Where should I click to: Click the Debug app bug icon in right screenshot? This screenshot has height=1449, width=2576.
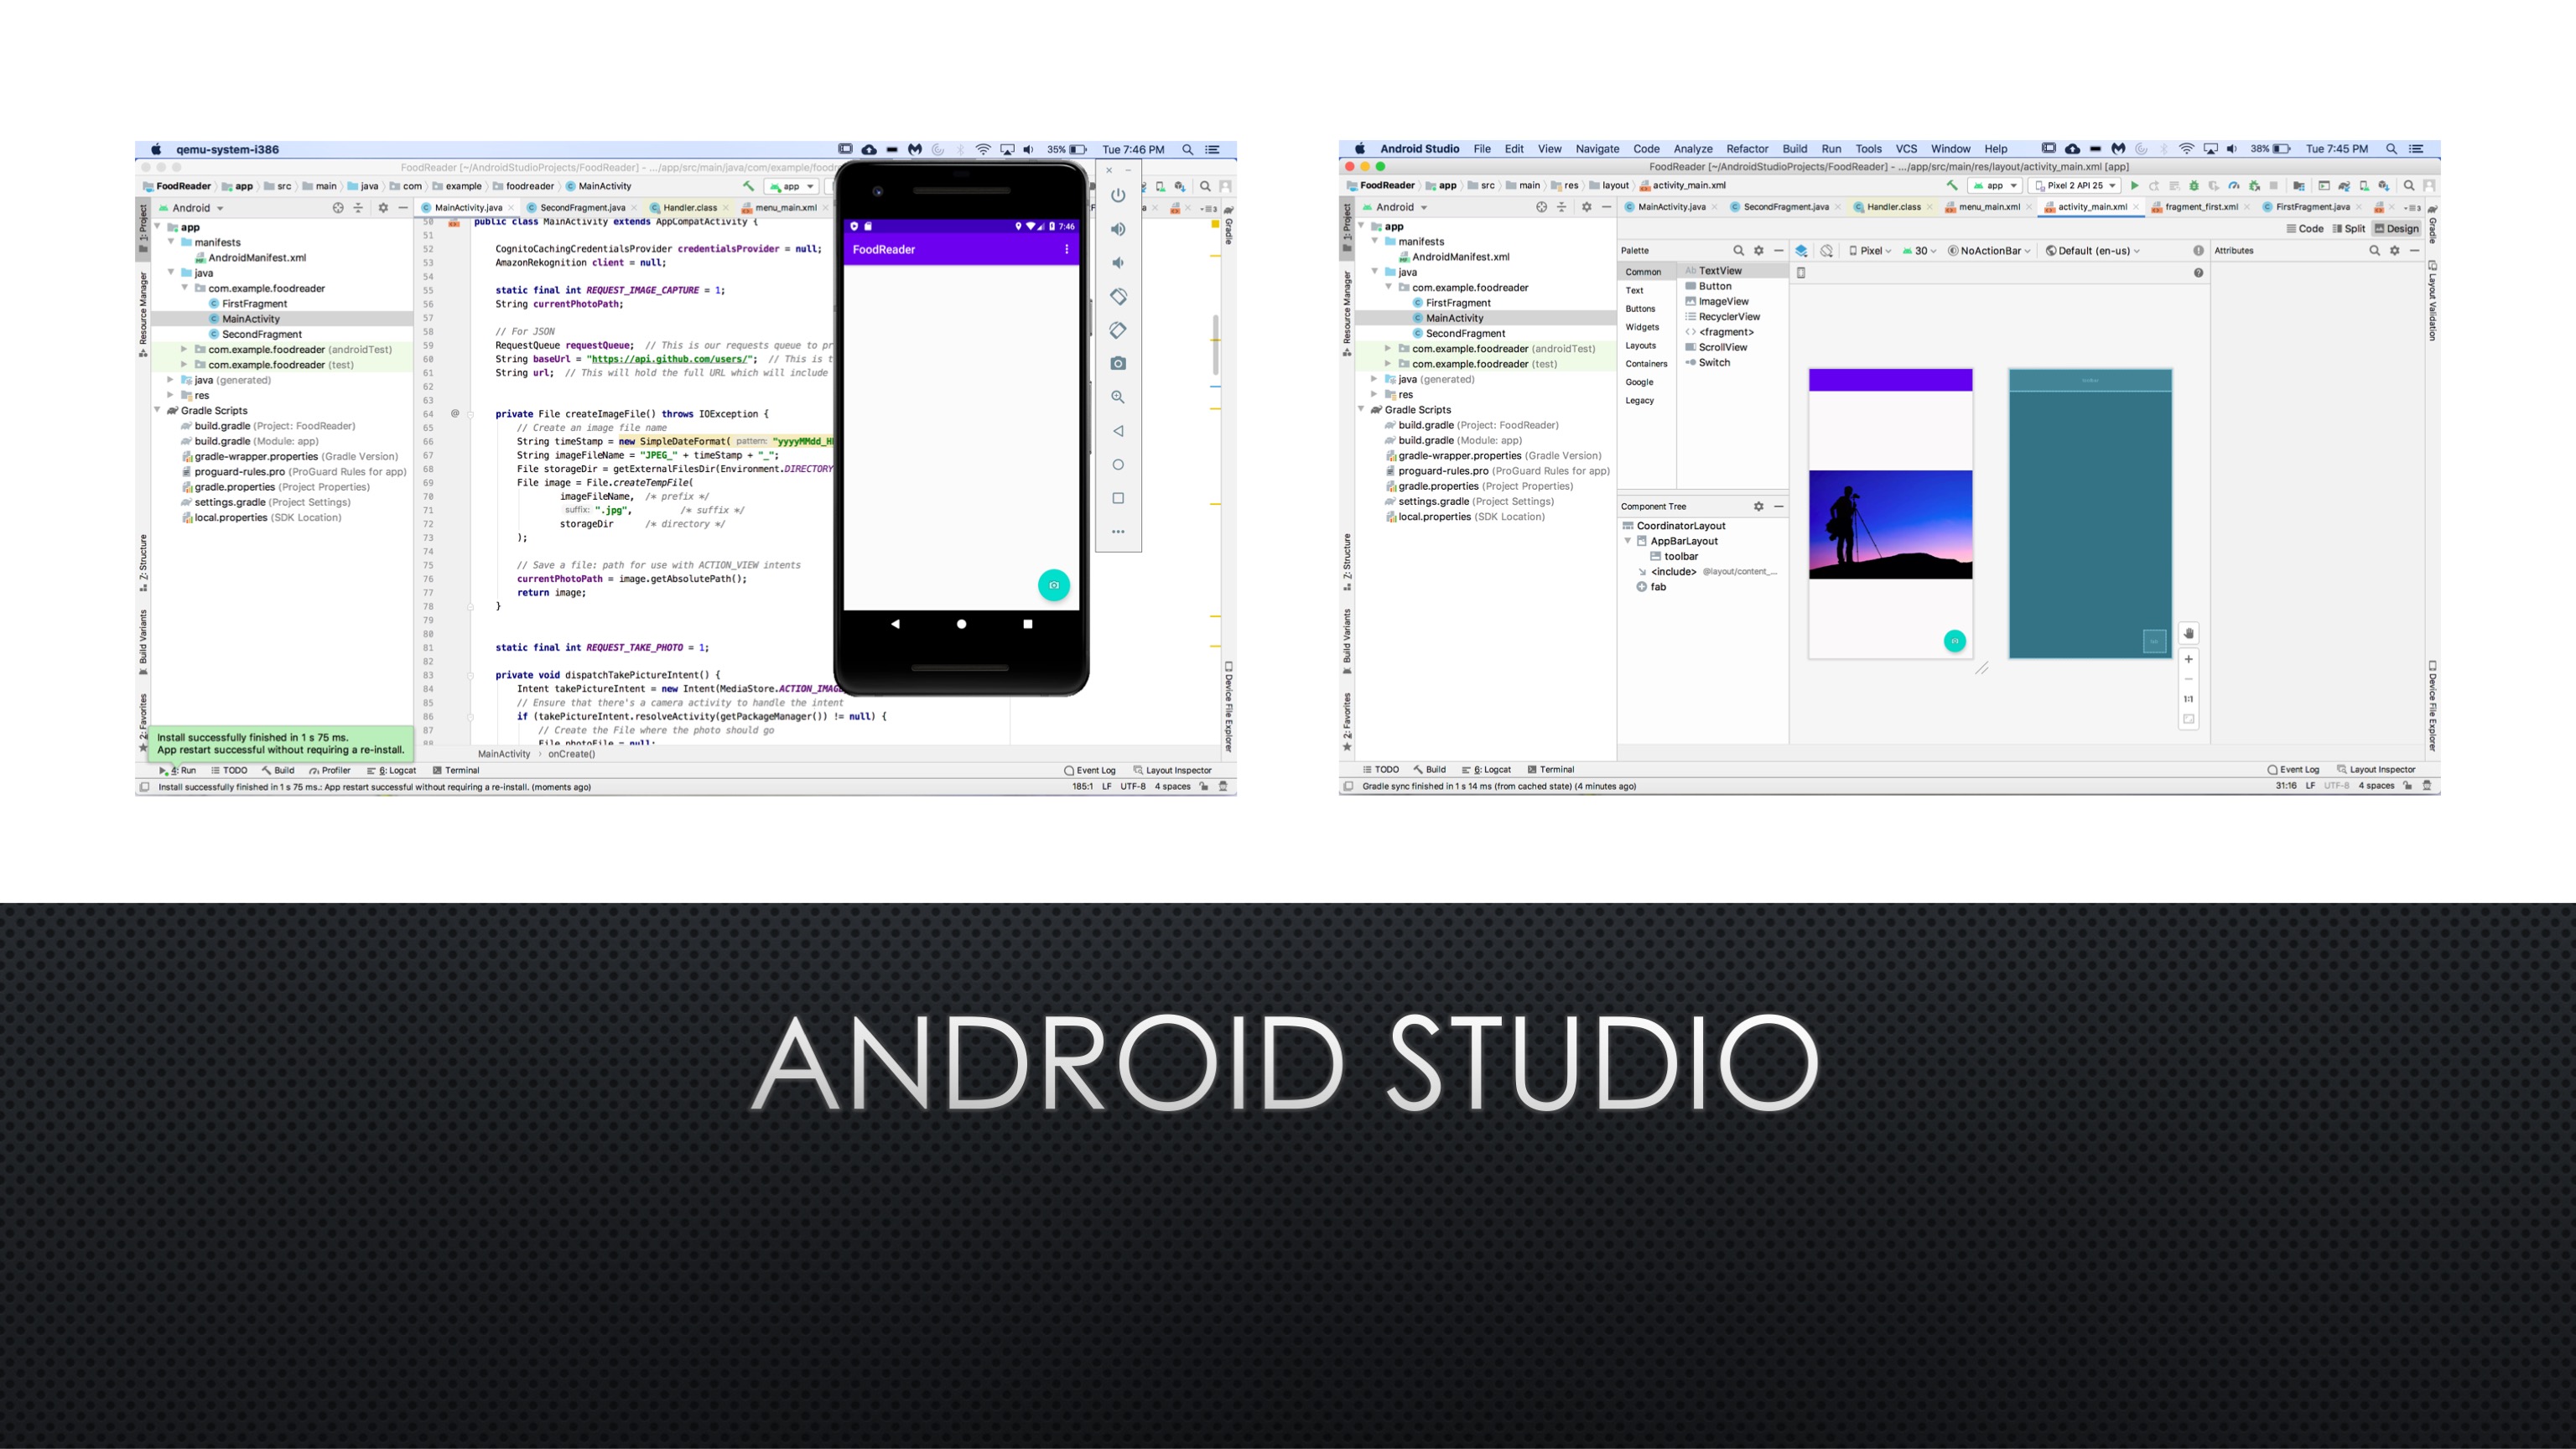coord(2194,186)
